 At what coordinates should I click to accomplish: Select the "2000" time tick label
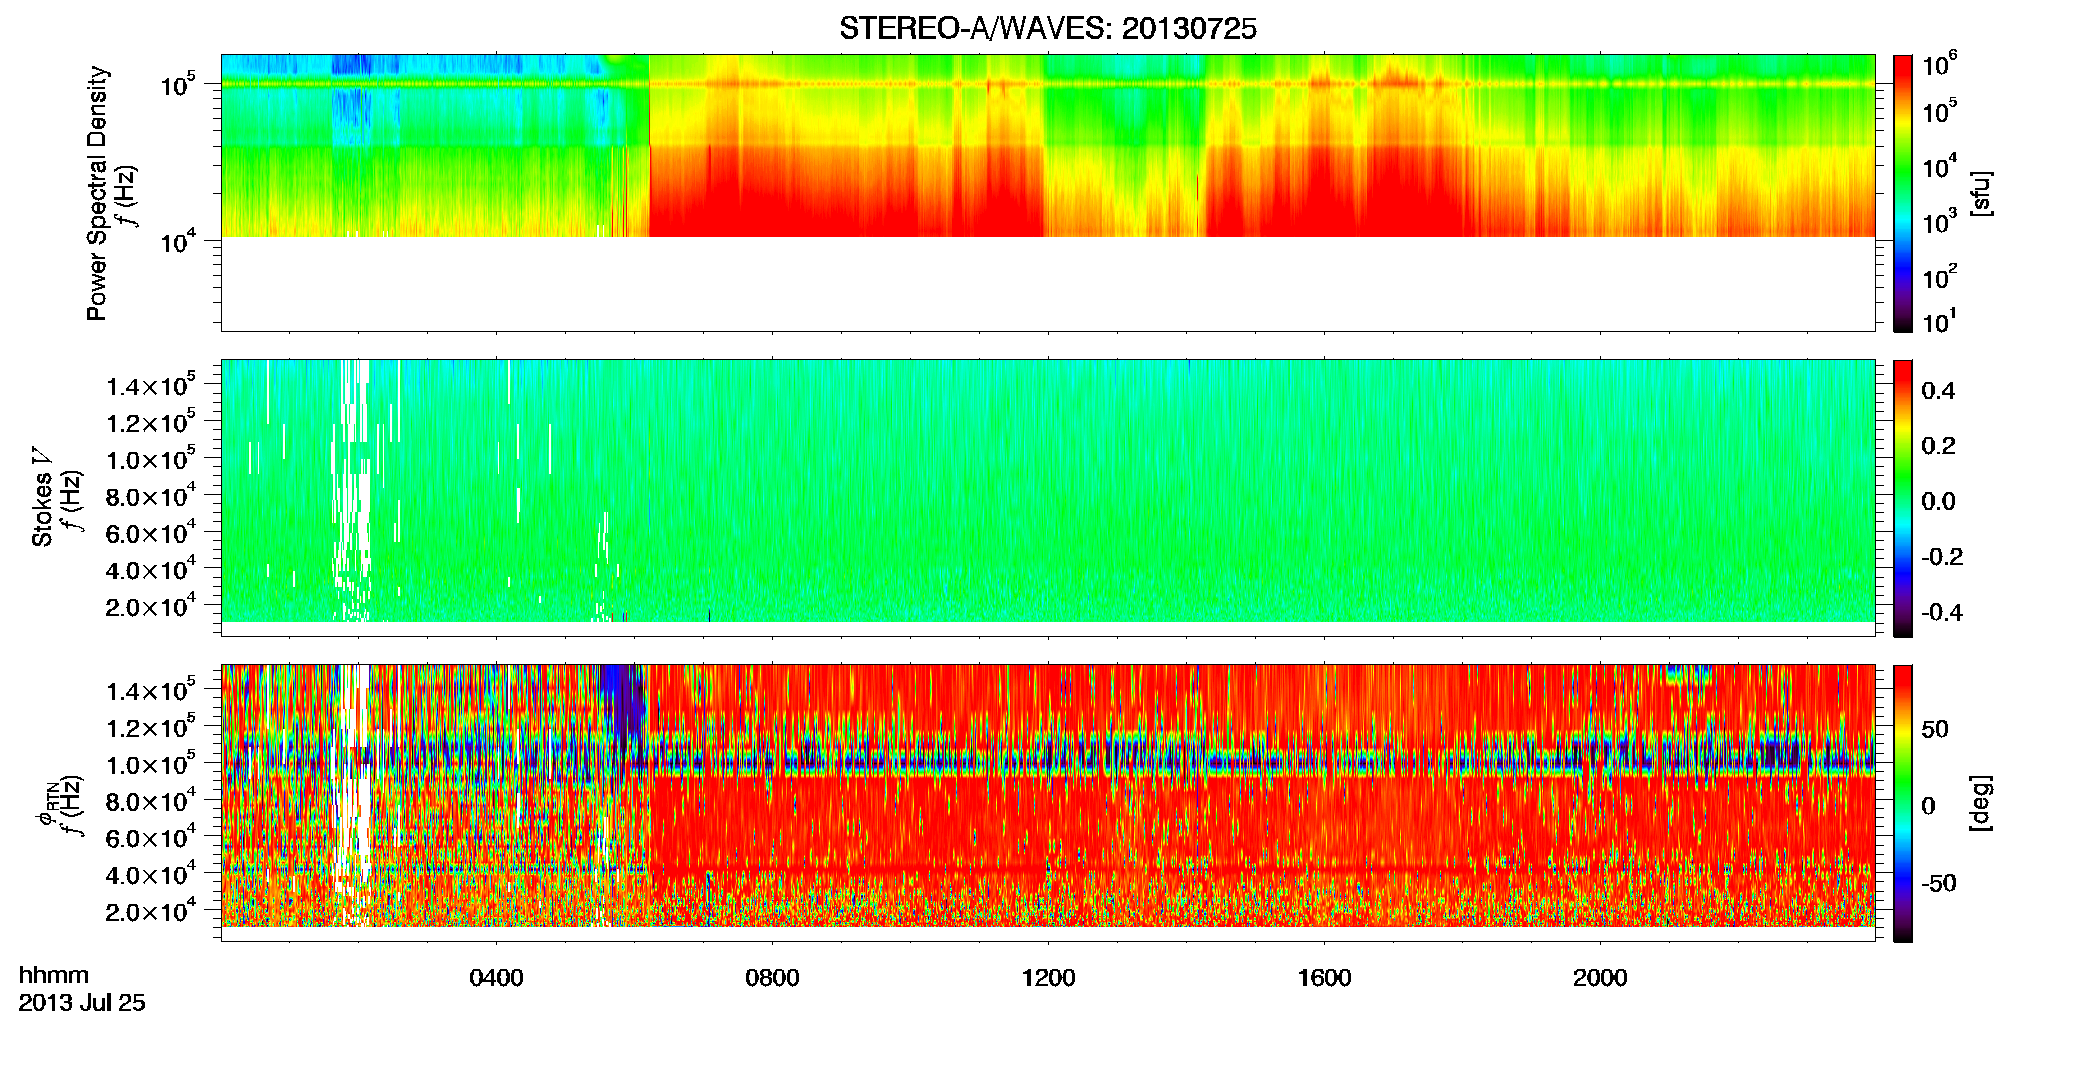coord(1600,977)
